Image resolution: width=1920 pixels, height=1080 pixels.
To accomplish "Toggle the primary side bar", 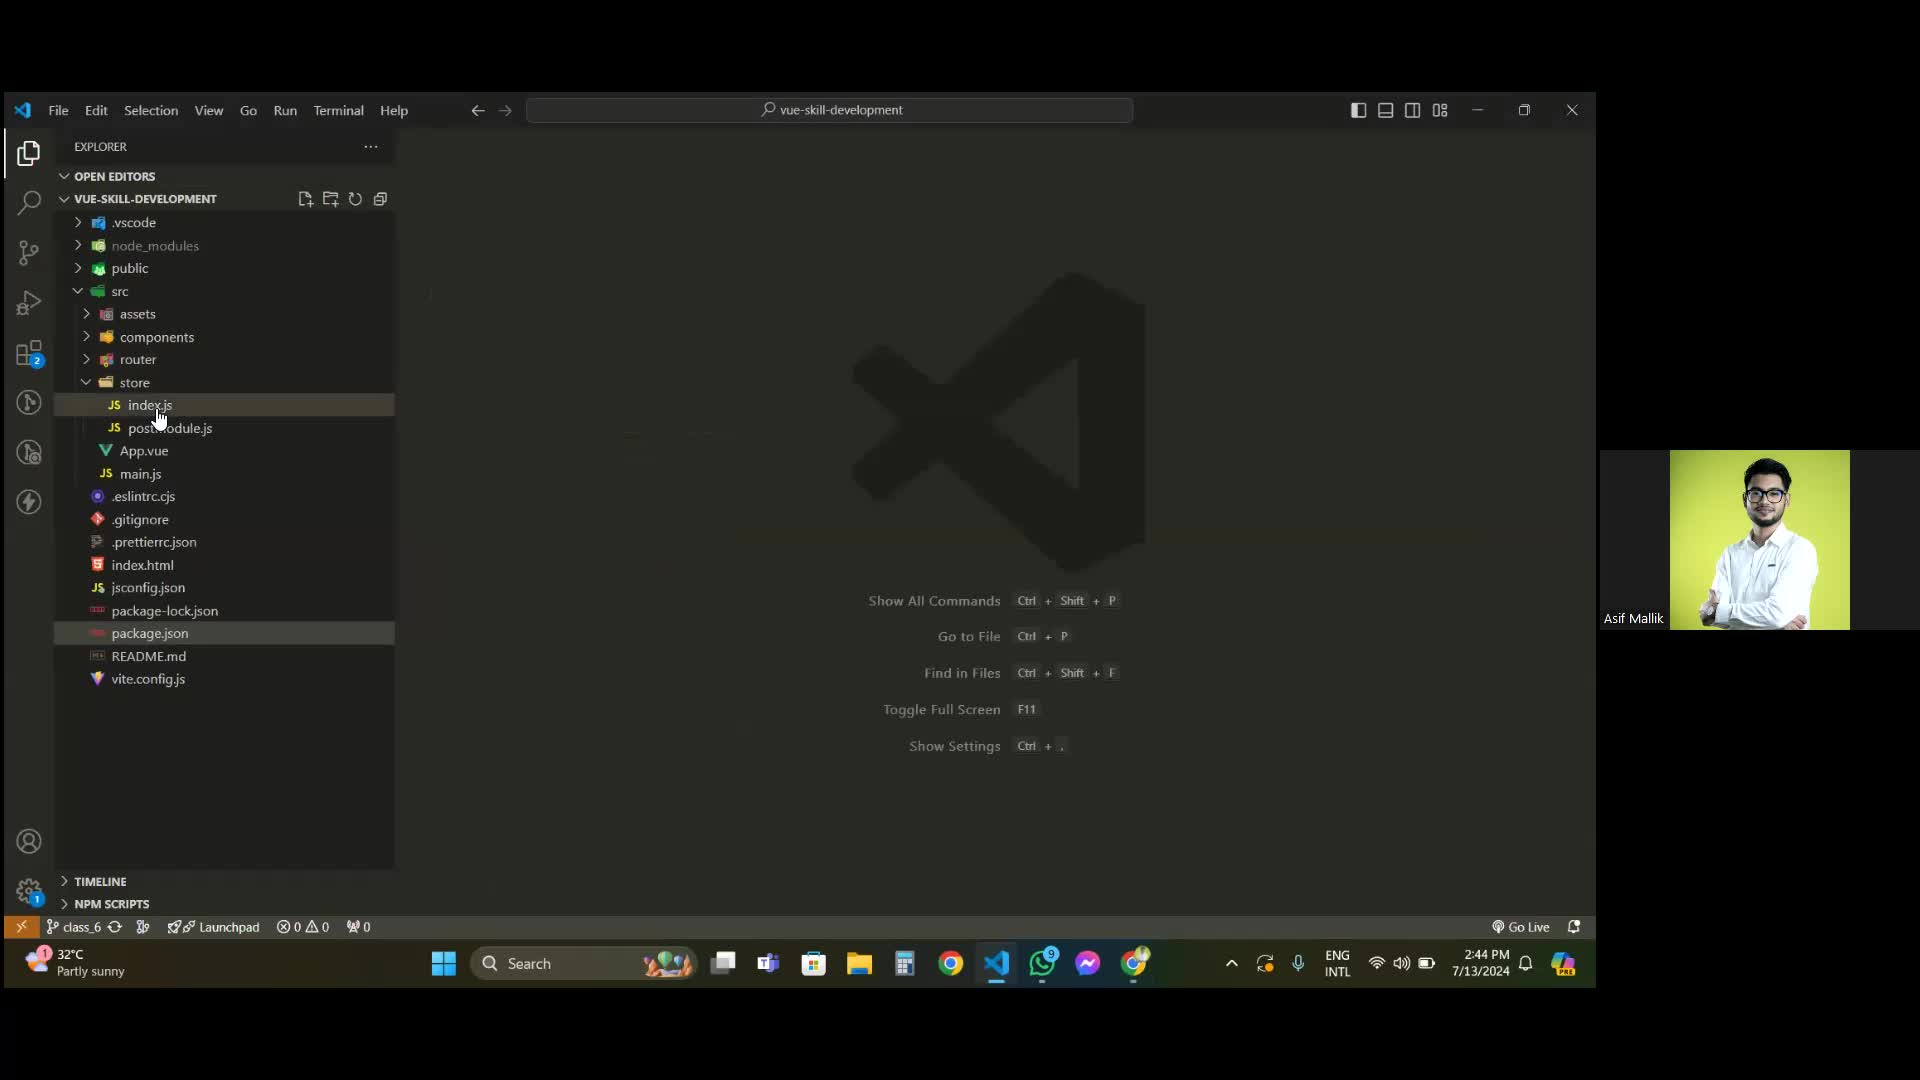I will pos(1358,111).
